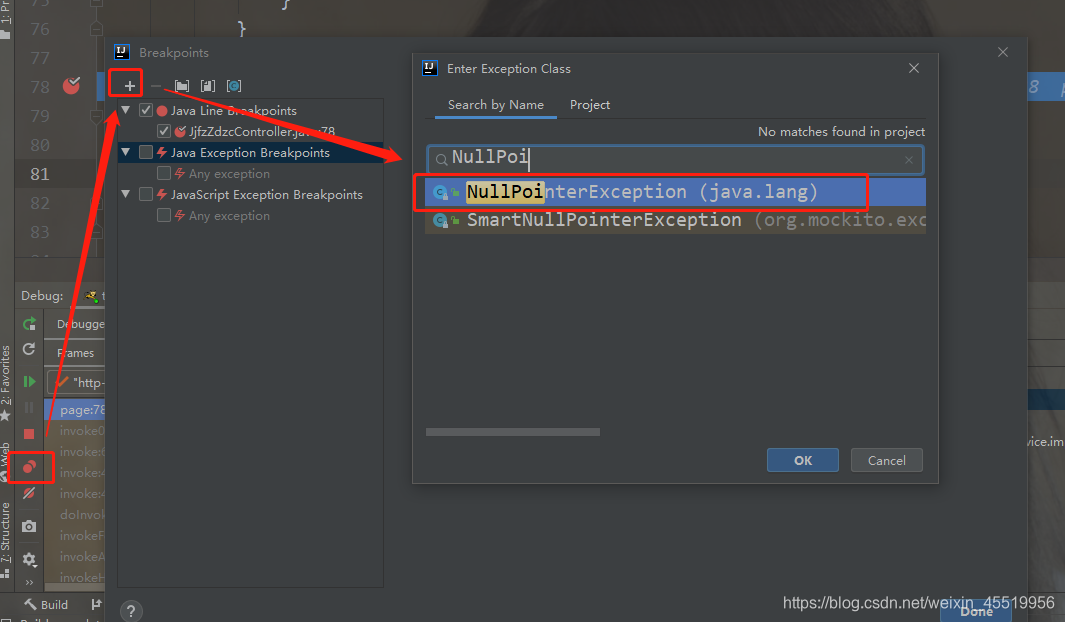This screenshot has width=1065, height=622.
Task: Confirm exception class with OK
Action: [803, 460]
